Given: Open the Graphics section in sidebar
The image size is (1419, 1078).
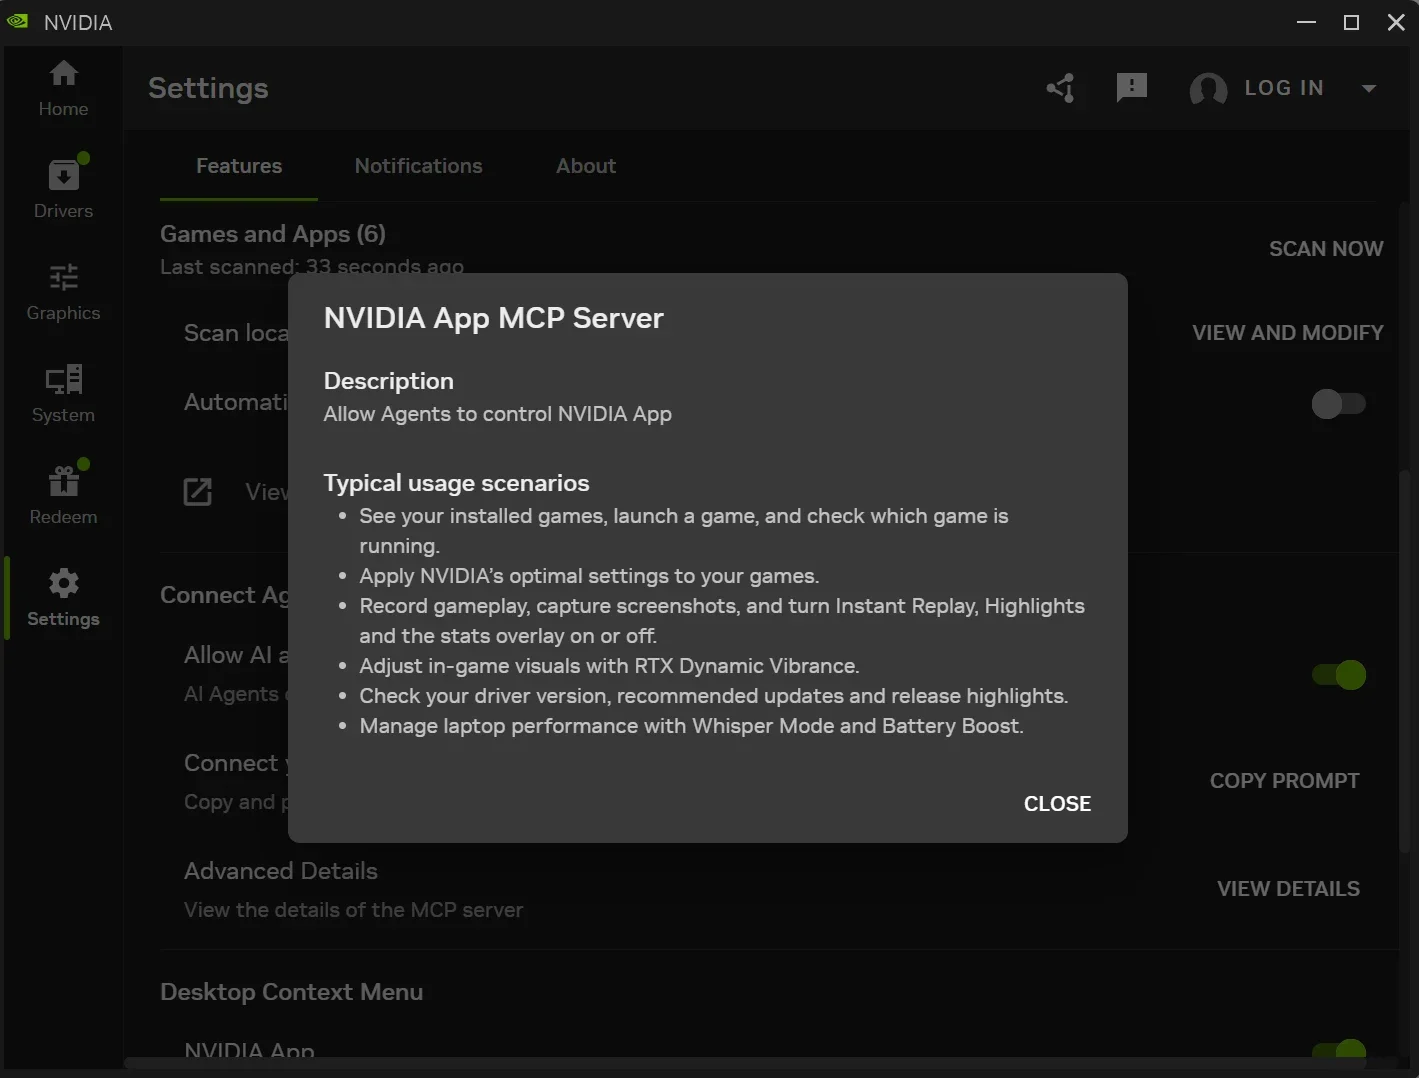Looking at the screenshot, I should click(63, 291).
